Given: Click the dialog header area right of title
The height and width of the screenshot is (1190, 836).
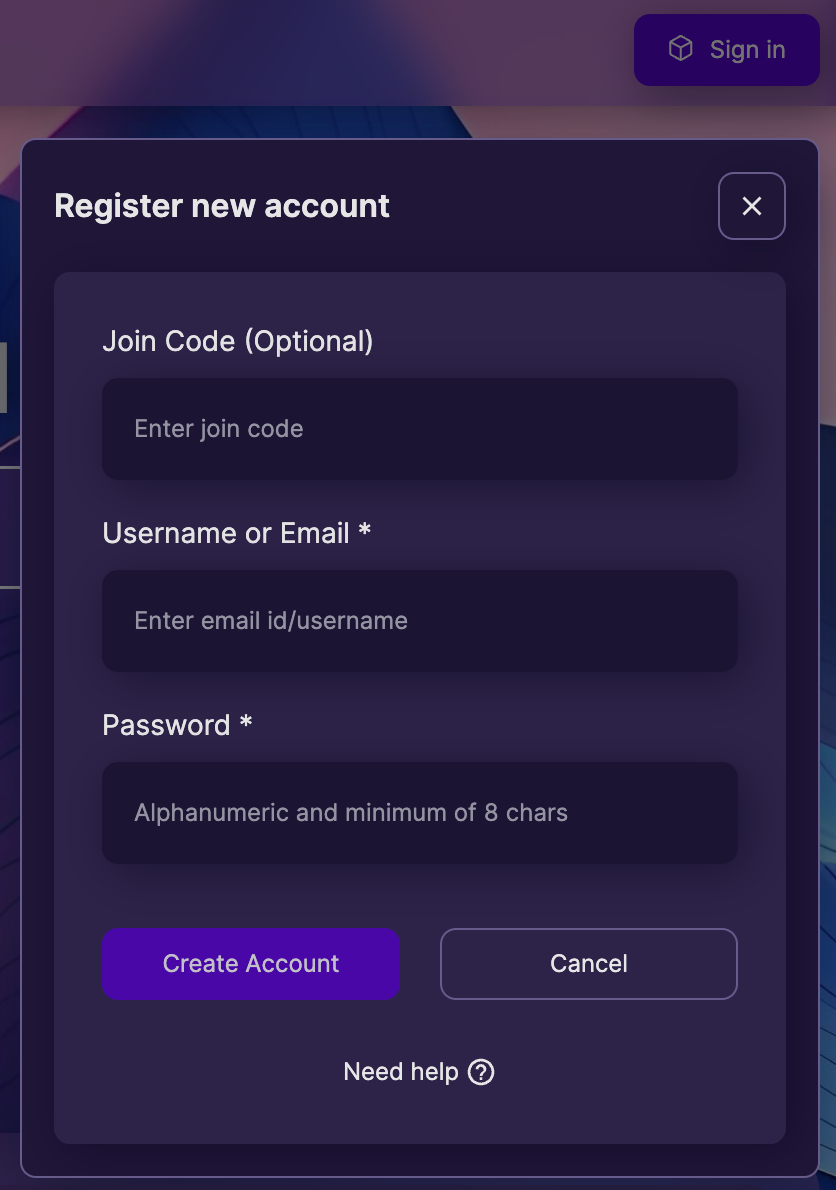Looking at the screenshot, I should (x=554, y=206).
